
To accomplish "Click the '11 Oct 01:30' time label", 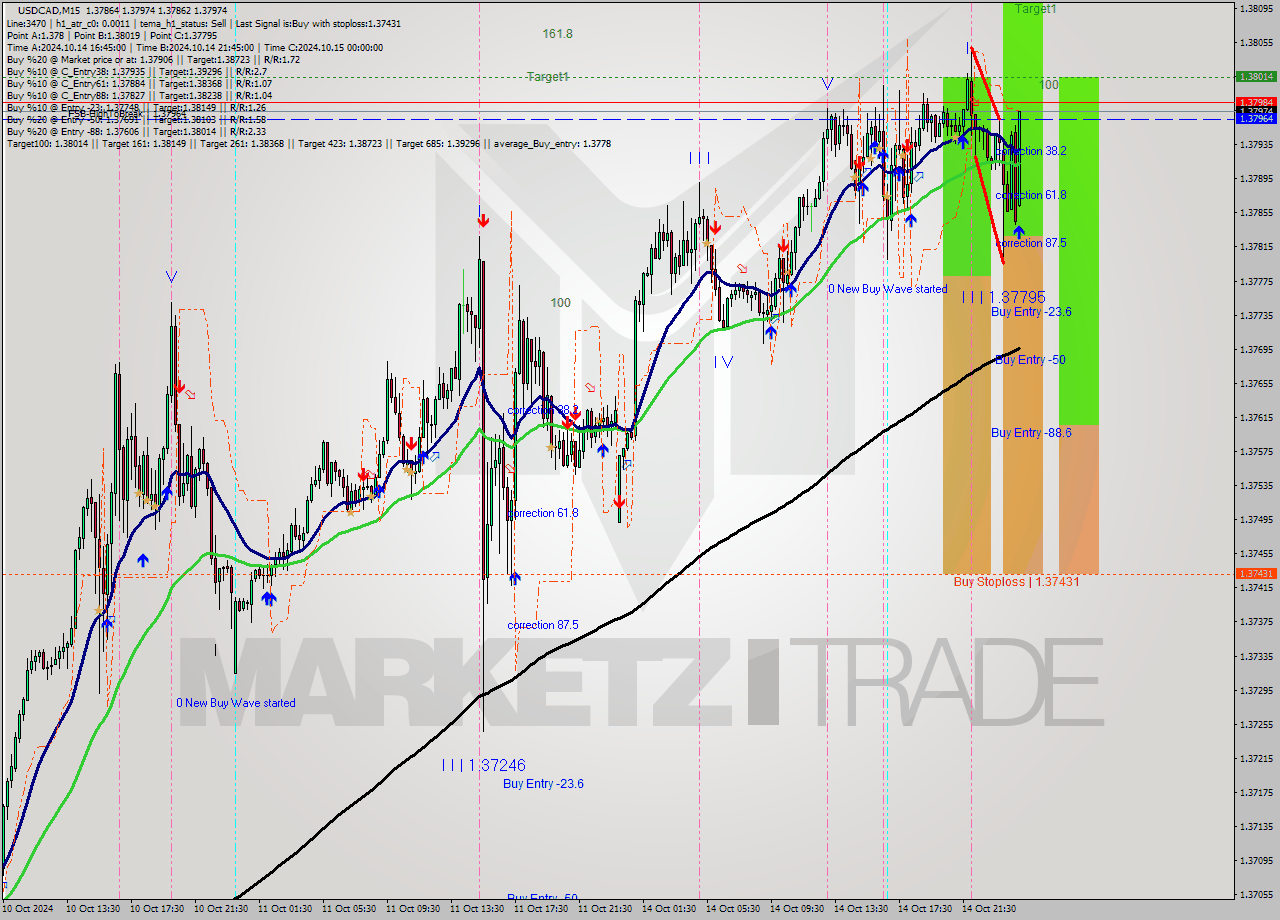I will pyautogui.click(x=286, y=909).
